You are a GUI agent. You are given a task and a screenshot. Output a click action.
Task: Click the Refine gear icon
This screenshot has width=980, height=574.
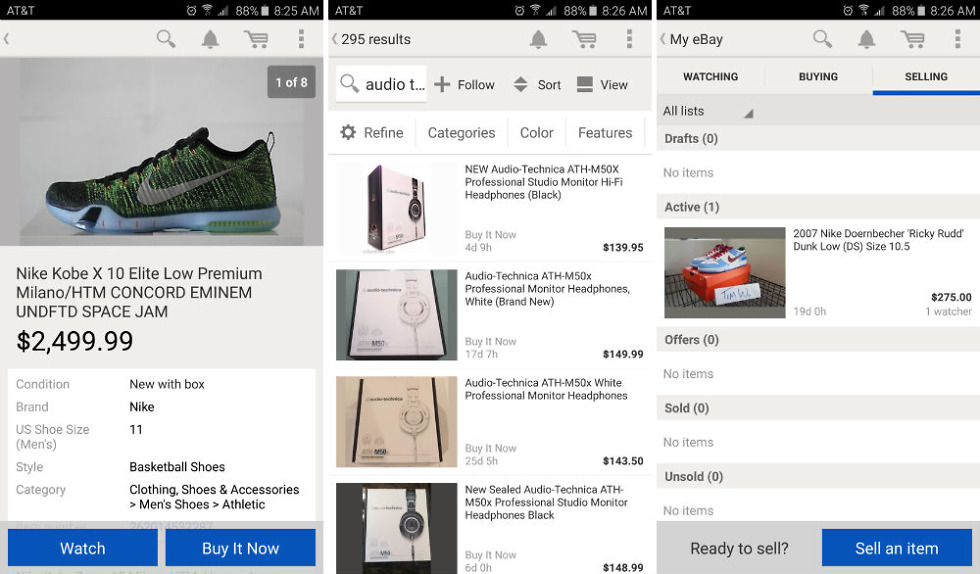(x=348, y=133)
